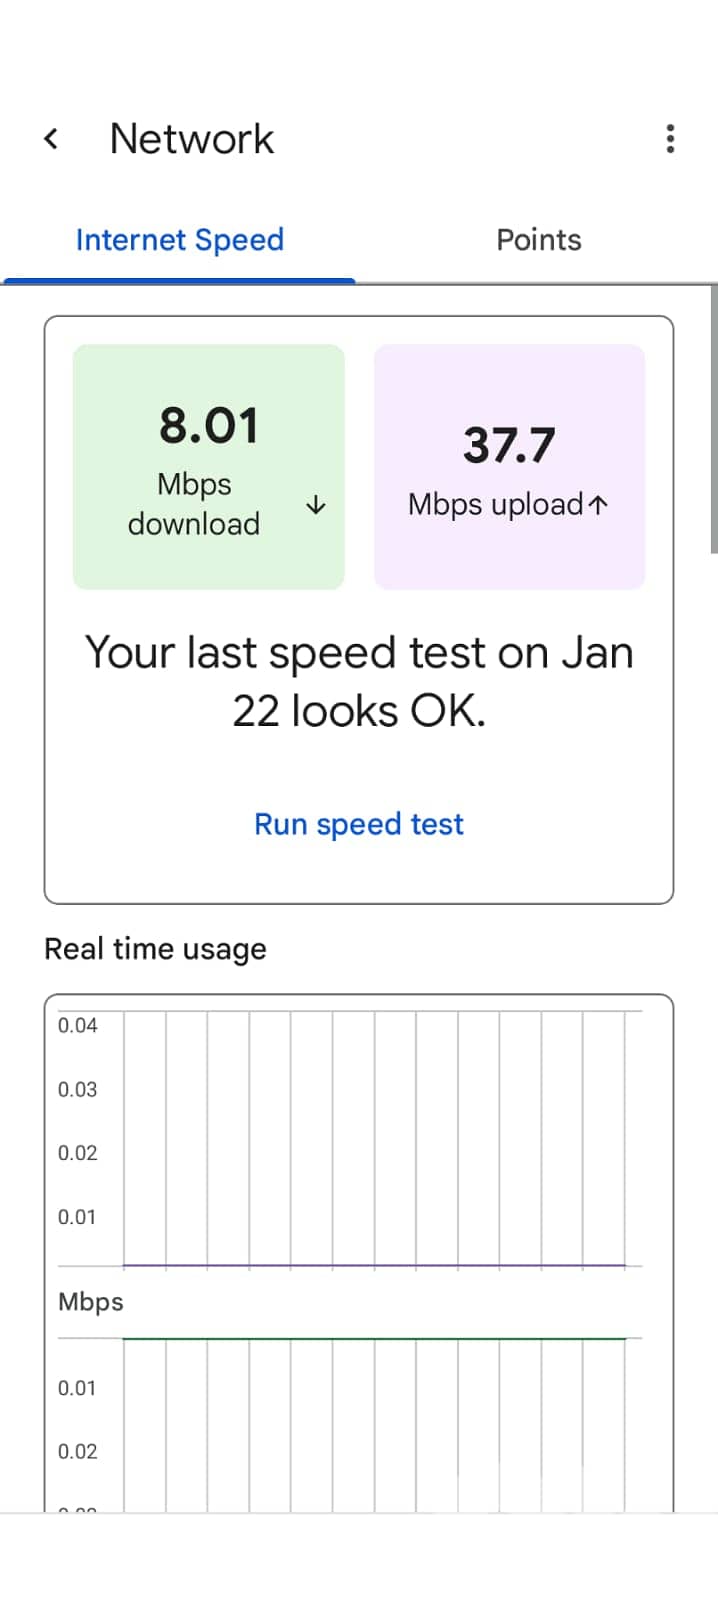Tap the green line in usage chart
The width and height of the screenshot is (718, 1599).
pyautogui.click(x=374, y=1338)
